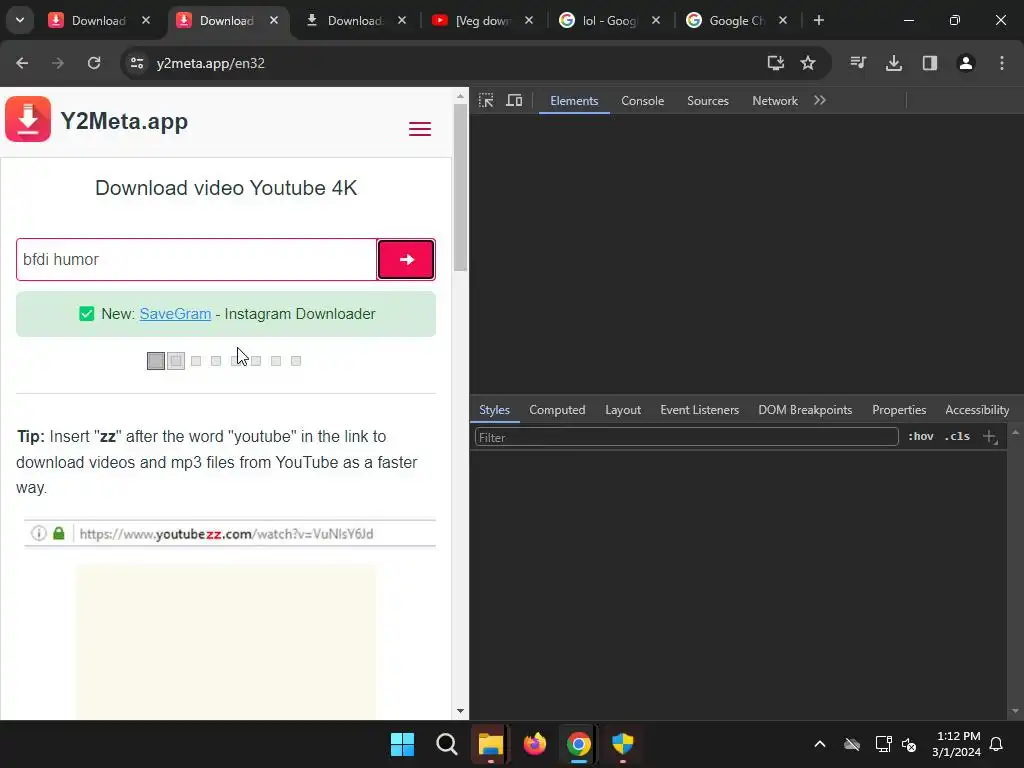Click the page vertical scrollbar thumb
Image resolution: width=1024 pixels, height=768 pixels.
point(460,186)
